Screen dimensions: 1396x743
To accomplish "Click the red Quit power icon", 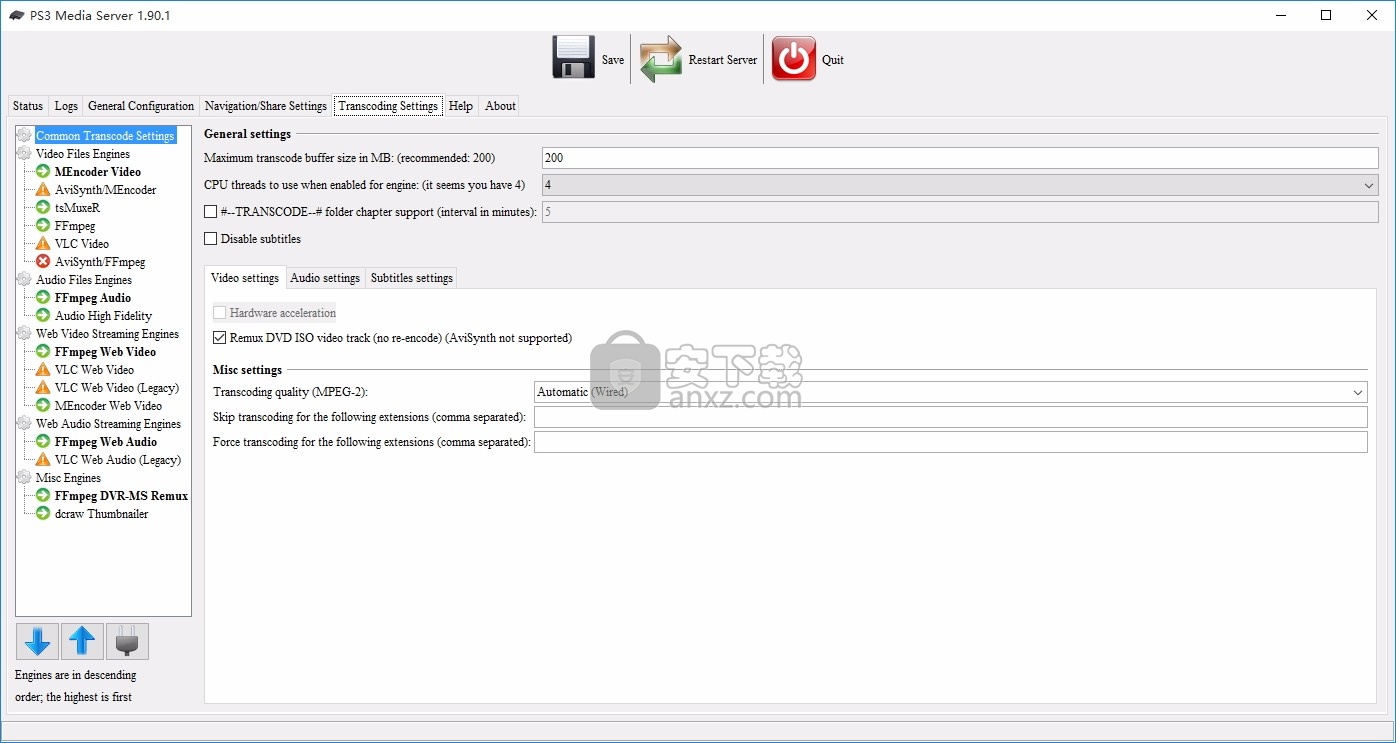I will [x=794, y=59].
